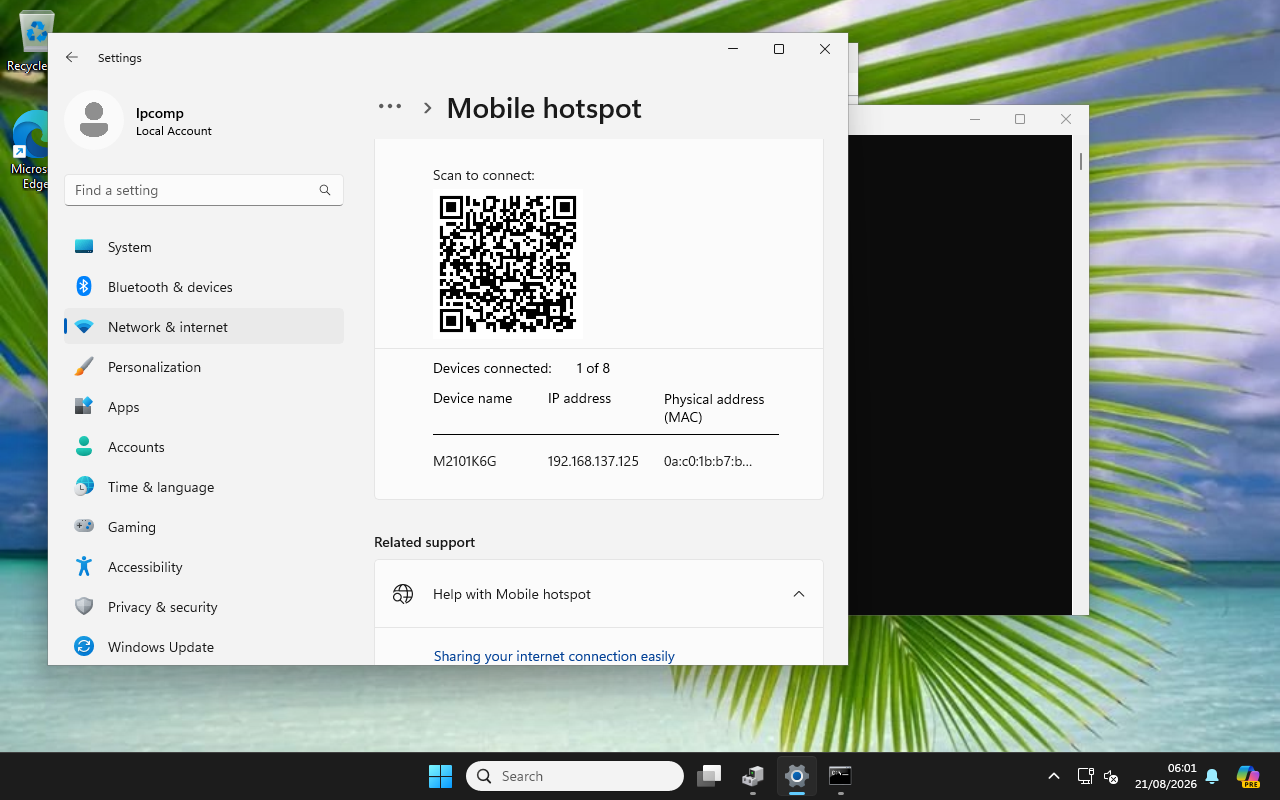Open System settings in sidebar
This screenshot has width=1280, height=800.
tap(204, 247)
